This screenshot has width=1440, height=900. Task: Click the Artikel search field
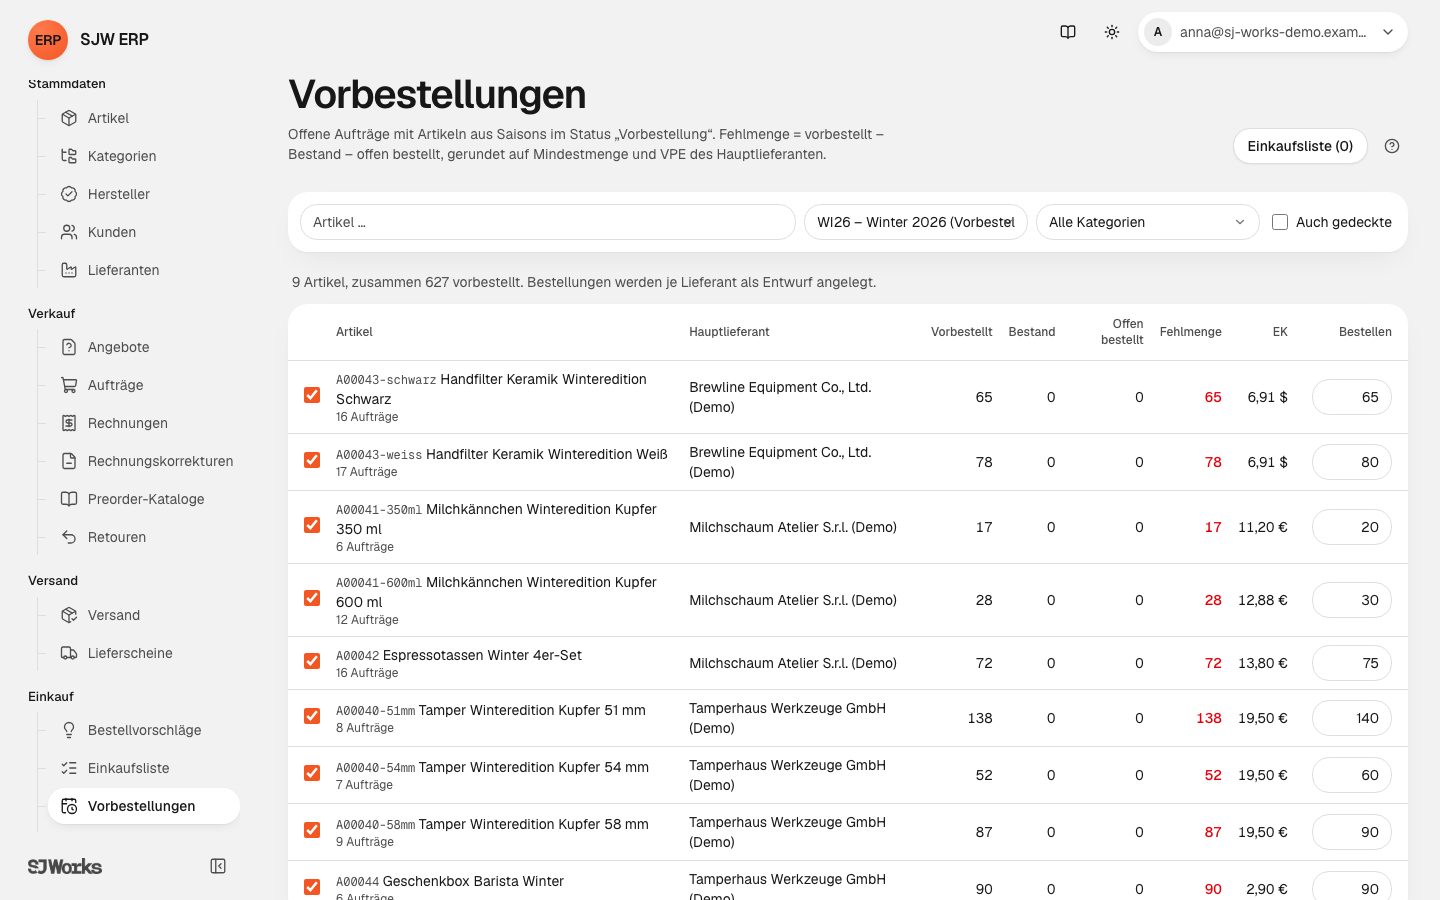548,222
